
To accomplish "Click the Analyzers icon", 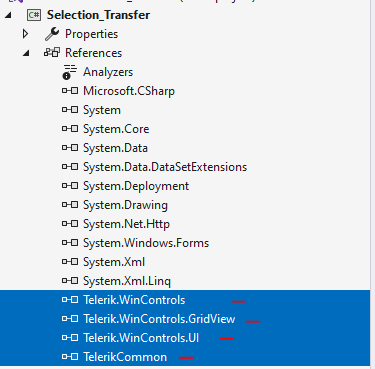I will tap(70, 72).
